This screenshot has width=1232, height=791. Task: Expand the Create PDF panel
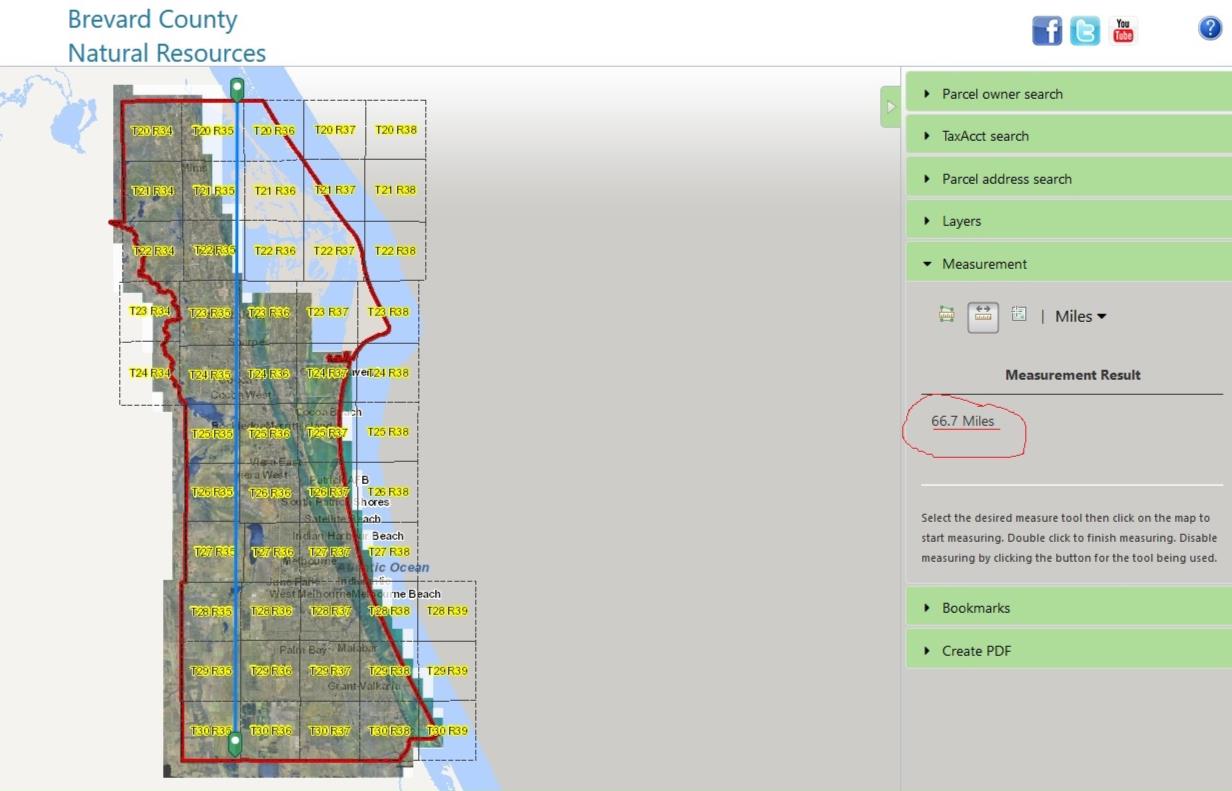click(1069, 651)
